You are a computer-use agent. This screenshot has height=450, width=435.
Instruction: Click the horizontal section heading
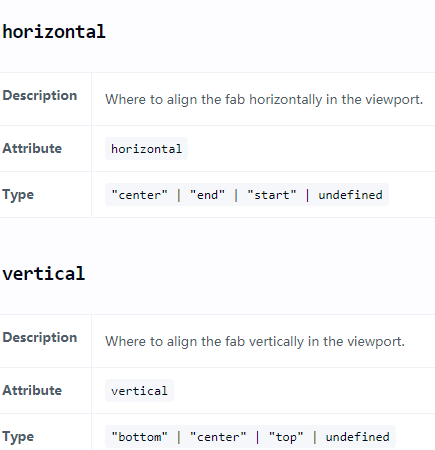(x=54, y=32)
